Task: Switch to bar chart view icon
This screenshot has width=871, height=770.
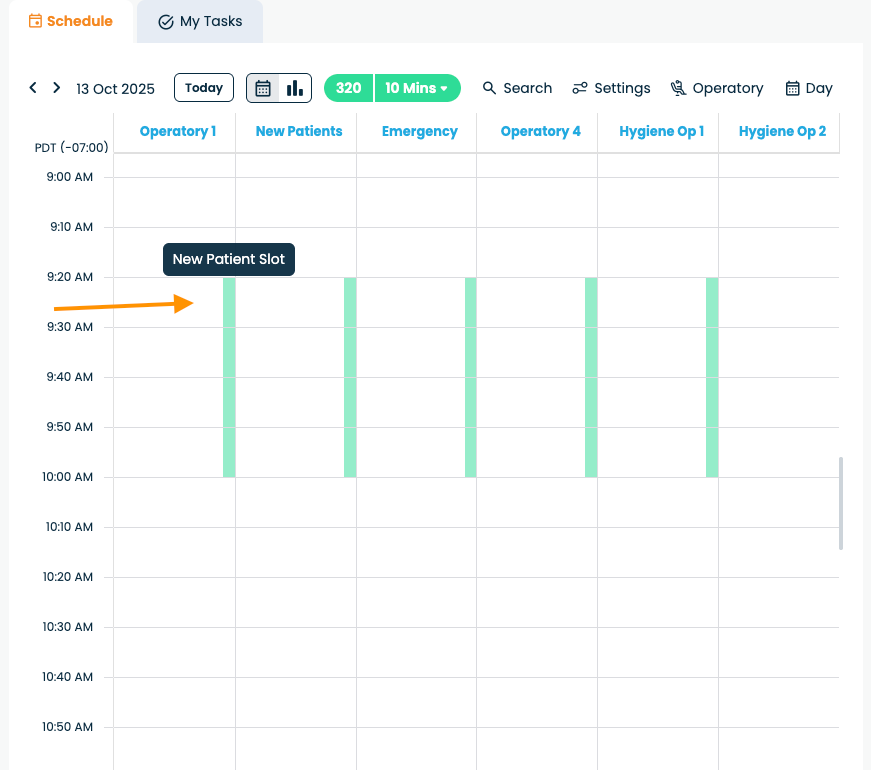Action: (x=295, y=88)
